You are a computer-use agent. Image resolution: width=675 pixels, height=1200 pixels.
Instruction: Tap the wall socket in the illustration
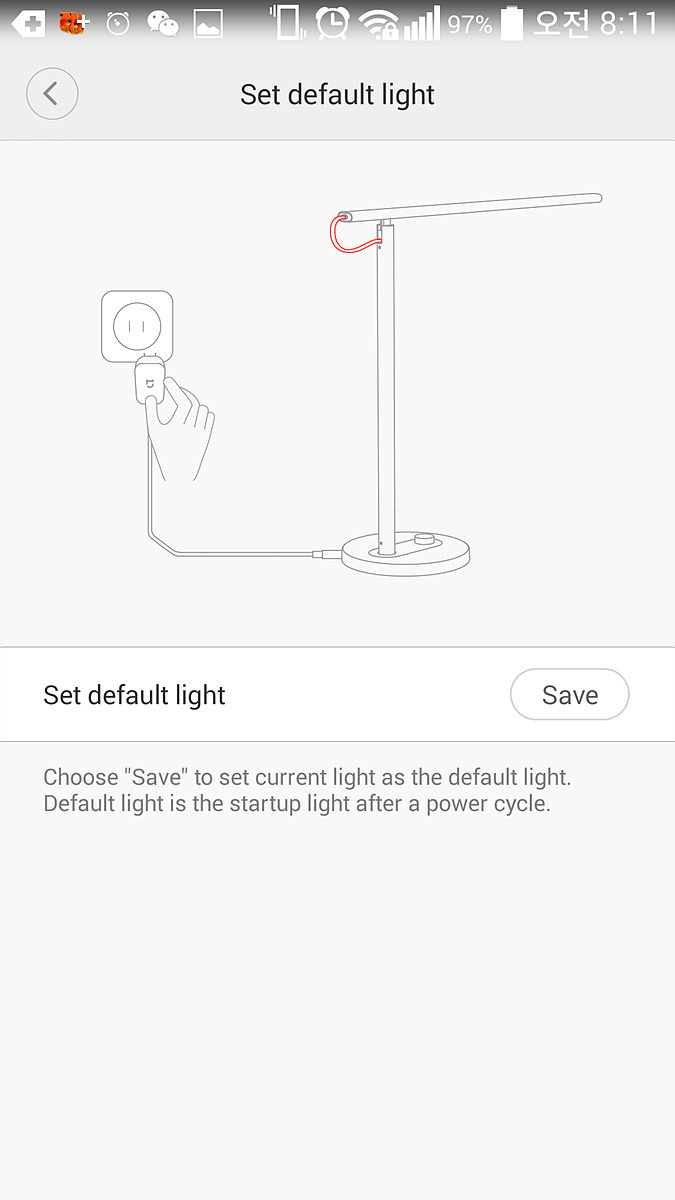[x=137, y=325]
